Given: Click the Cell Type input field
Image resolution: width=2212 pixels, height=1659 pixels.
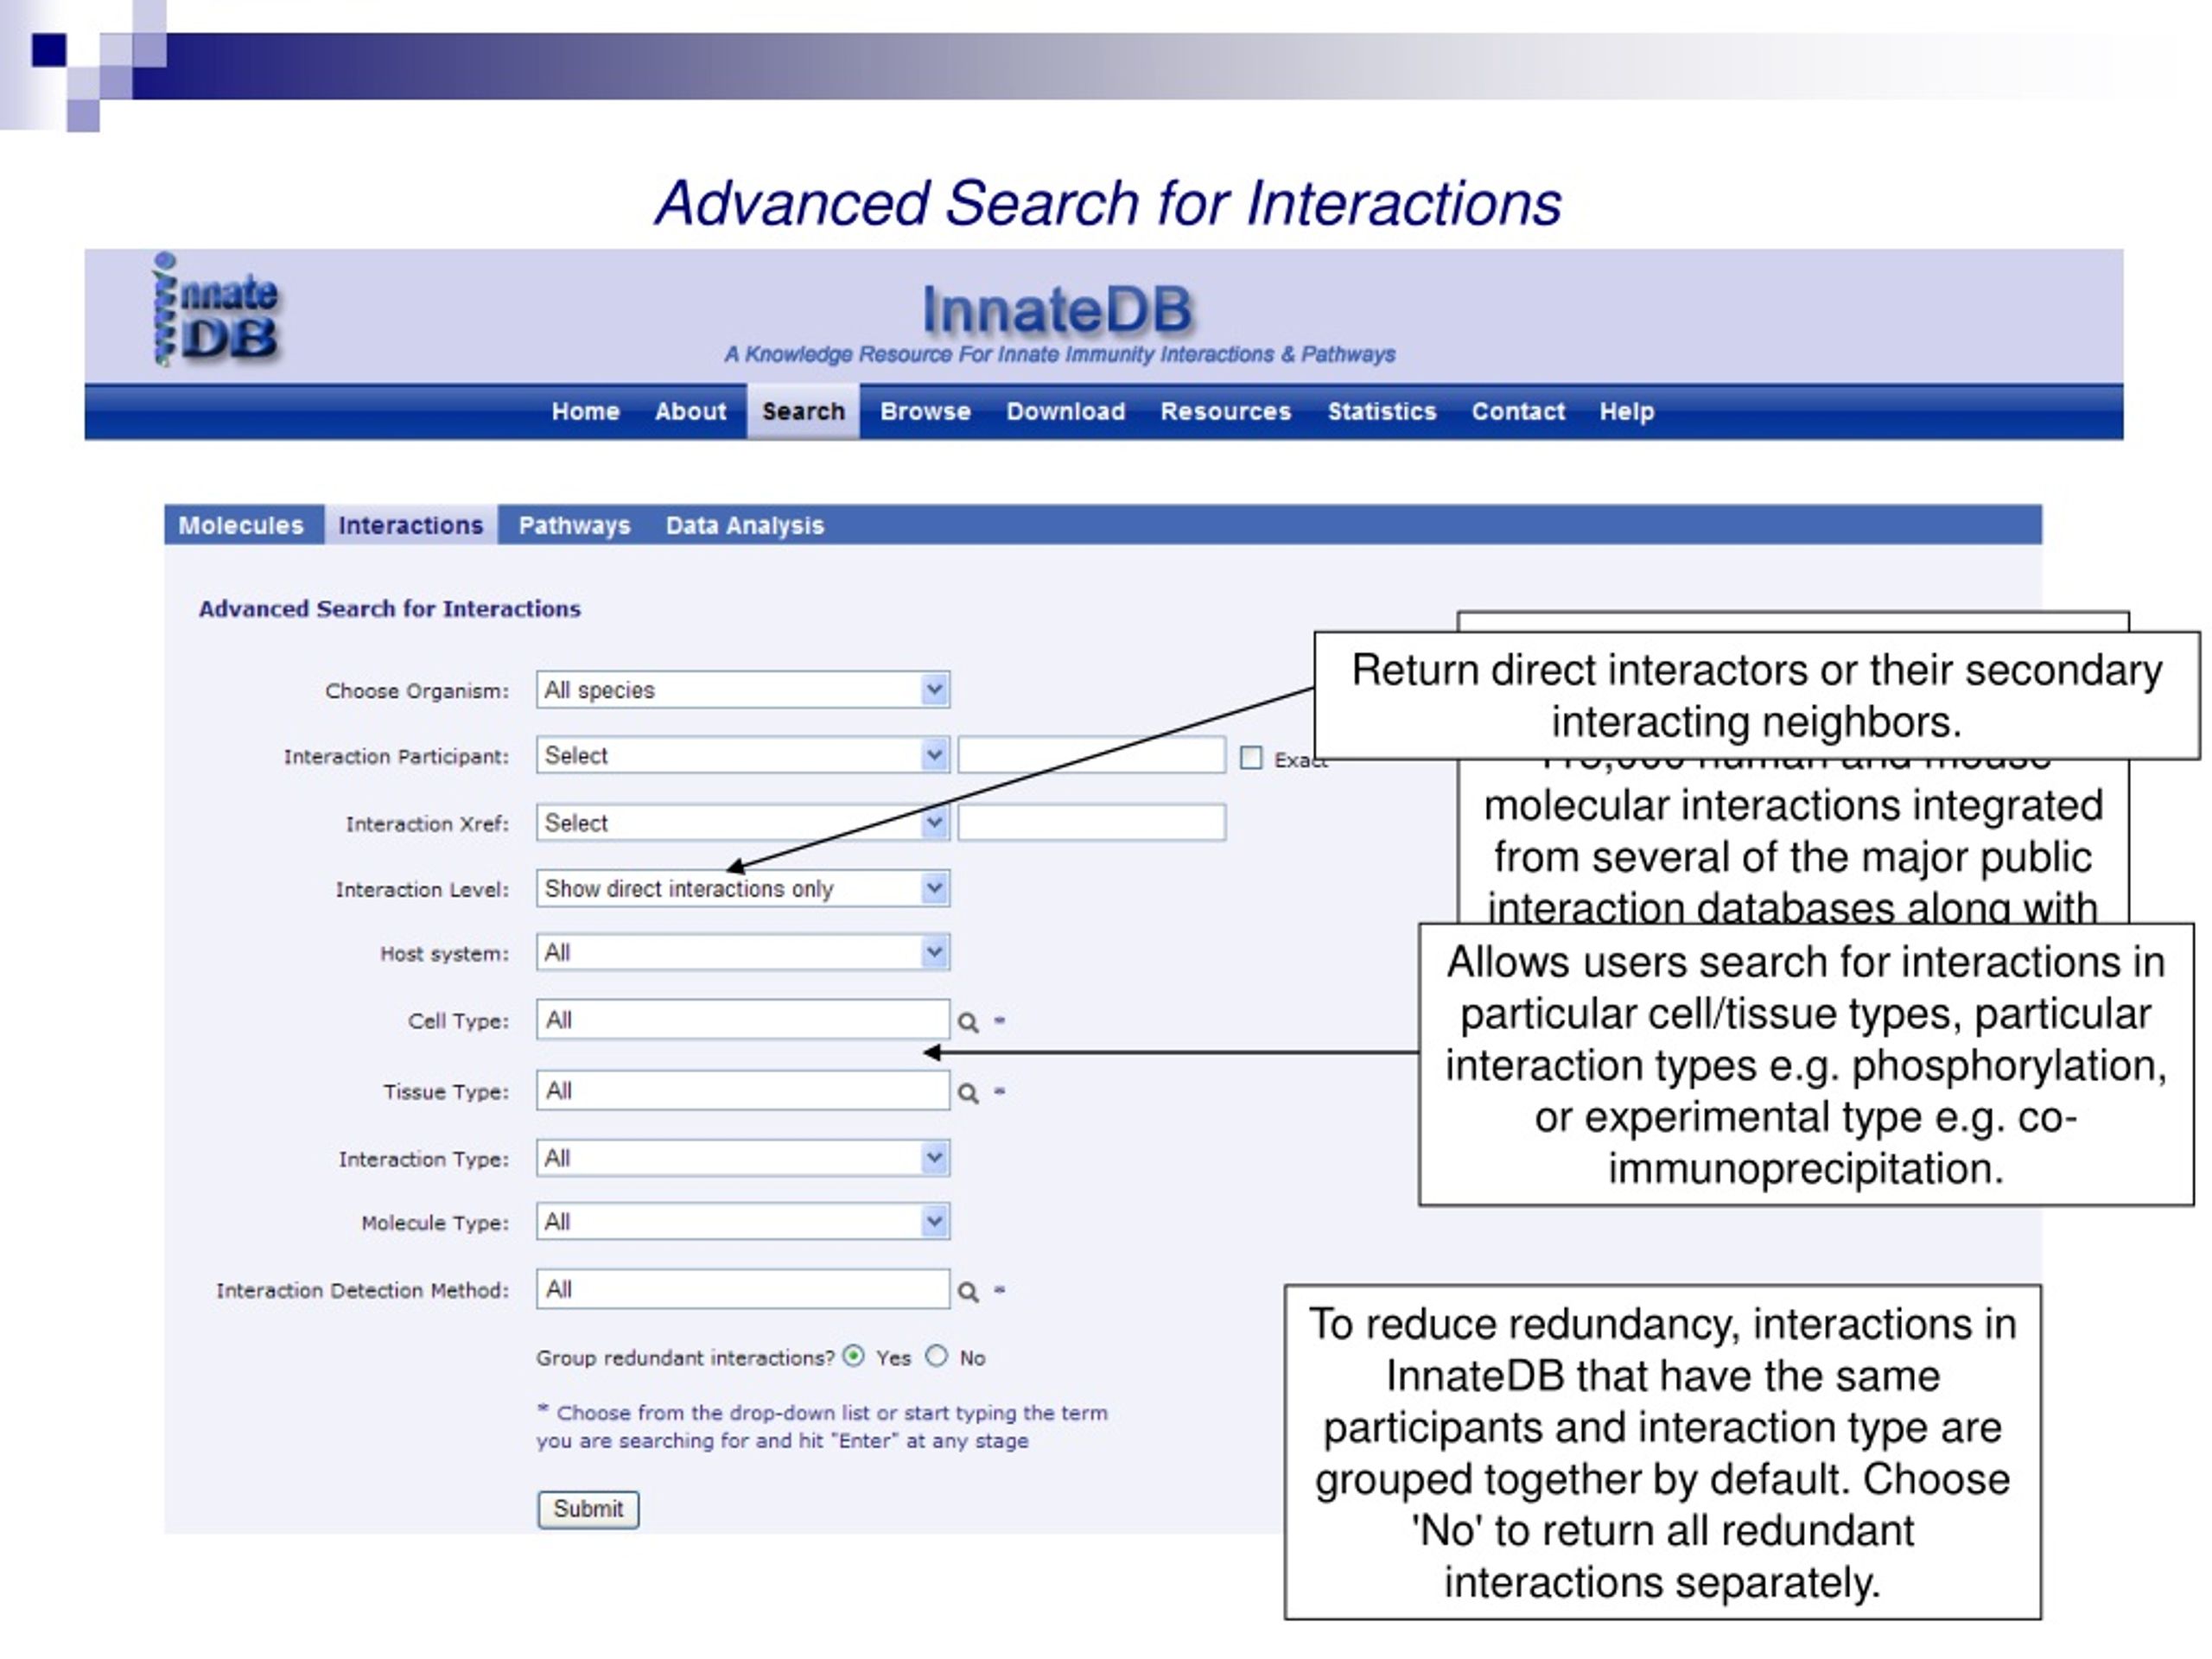Looking at the screenshot, I should point(743,1020).
